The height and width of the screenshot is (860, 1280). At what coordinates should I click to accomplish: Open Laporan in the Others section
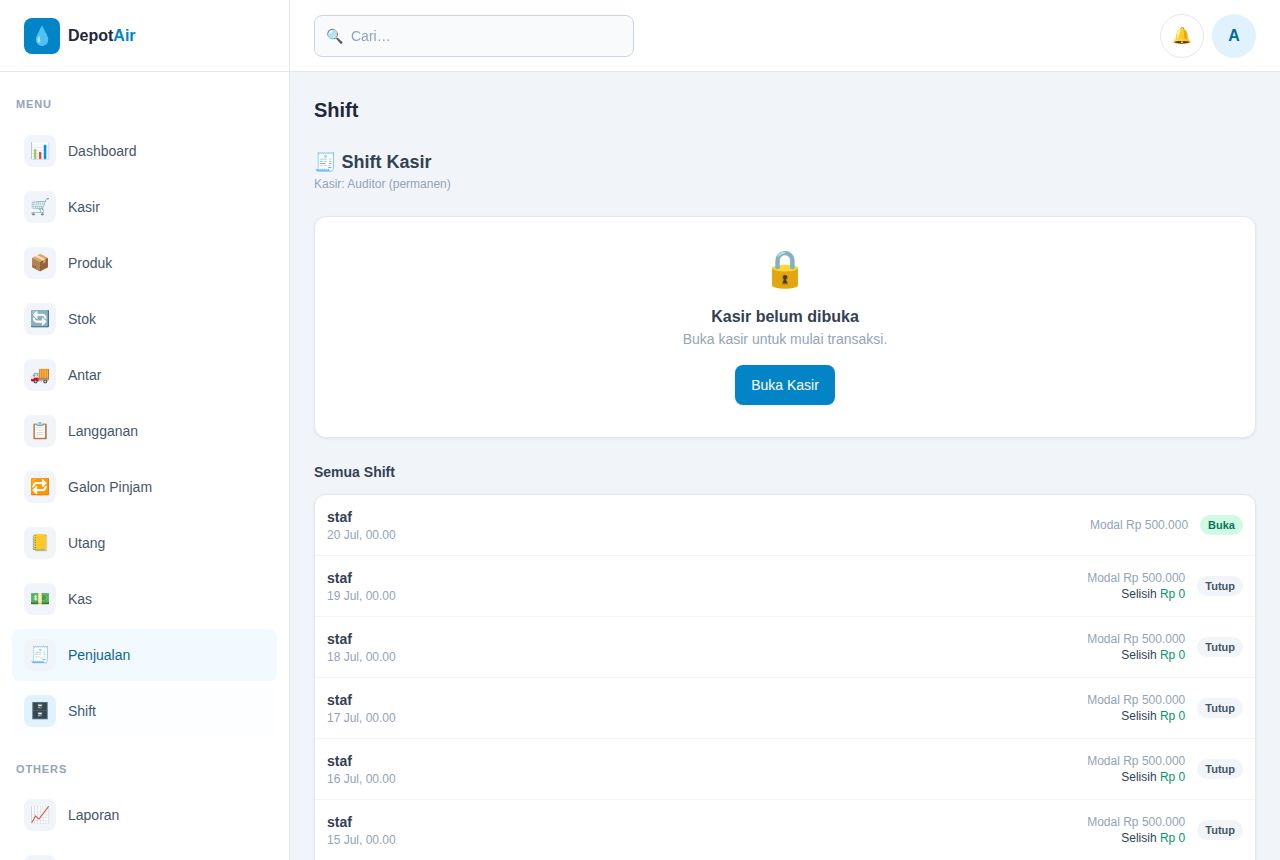click(x=144, y=815)
